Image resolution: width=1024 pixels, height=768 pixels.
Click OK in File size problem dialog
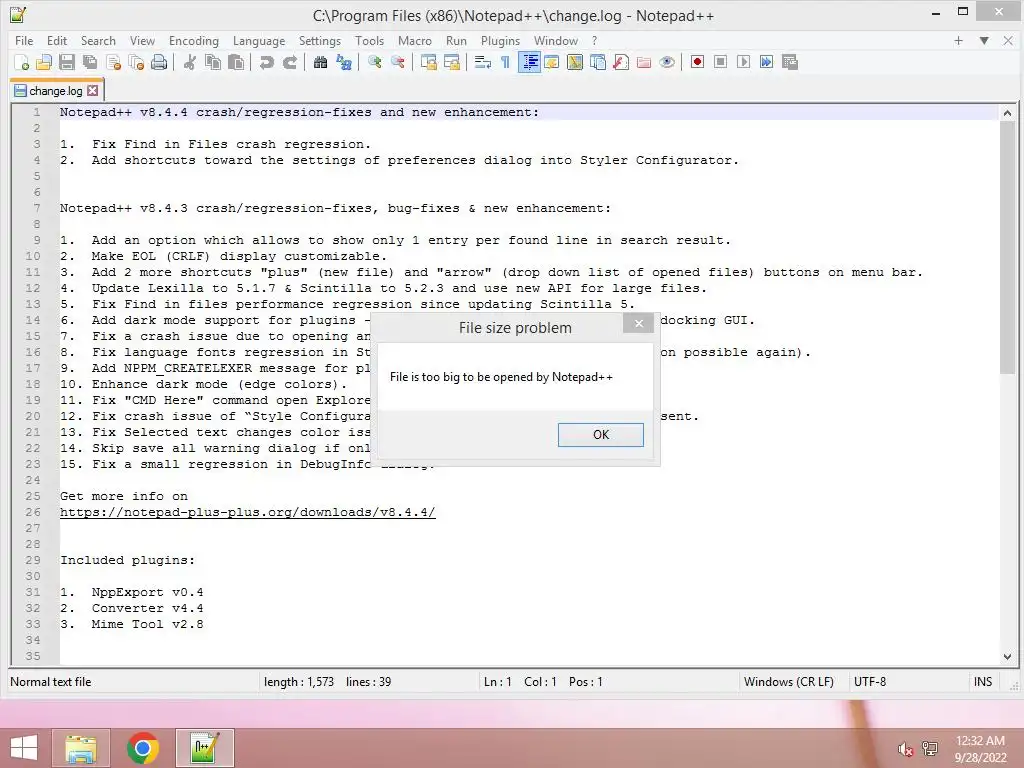pyautogui.click(x=600, y=435)
